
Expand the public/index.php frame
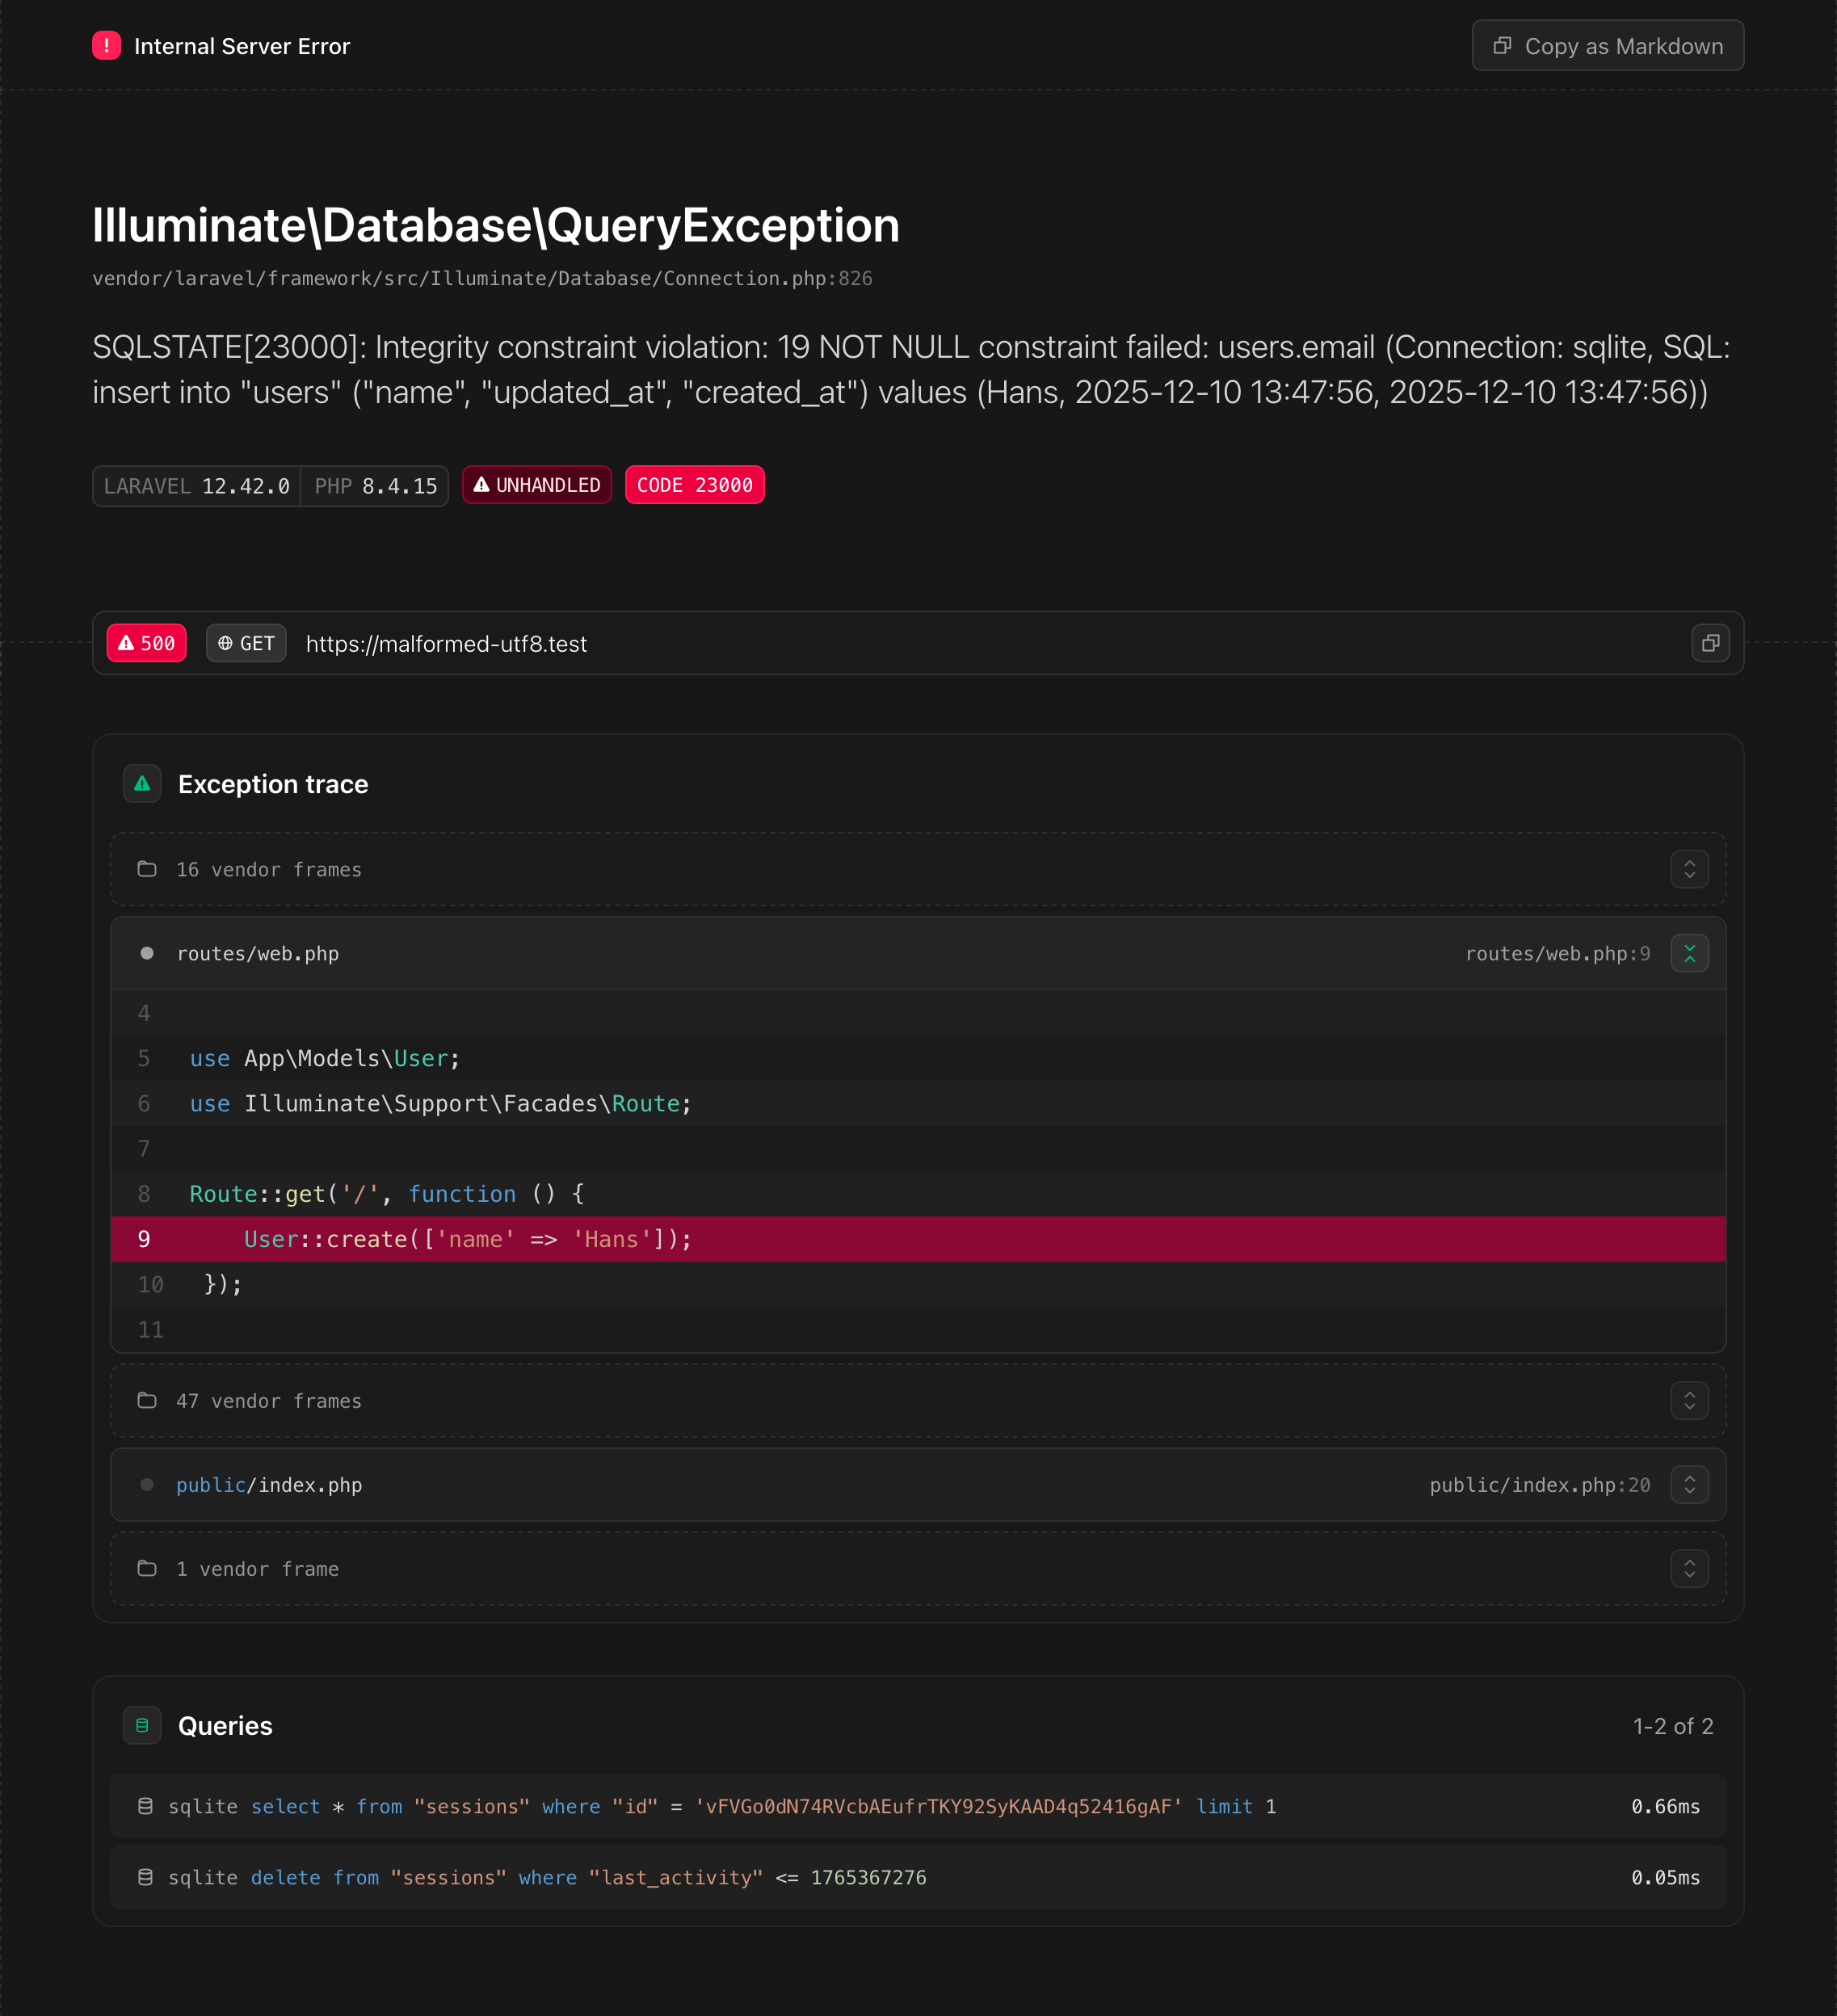click(x=1689, y=1484)
